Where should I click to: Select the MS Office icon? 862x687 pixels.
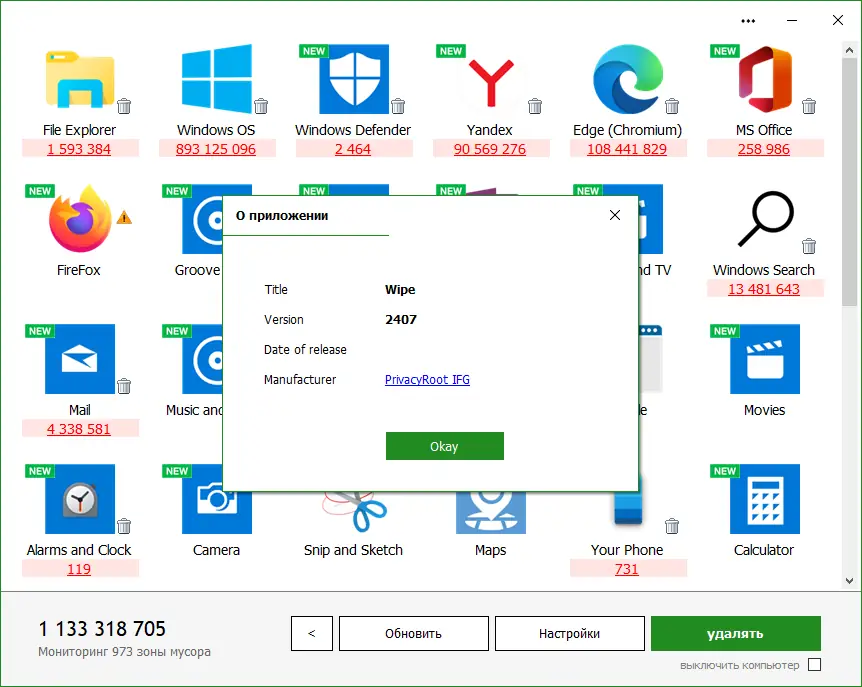[x=765, y=79]
